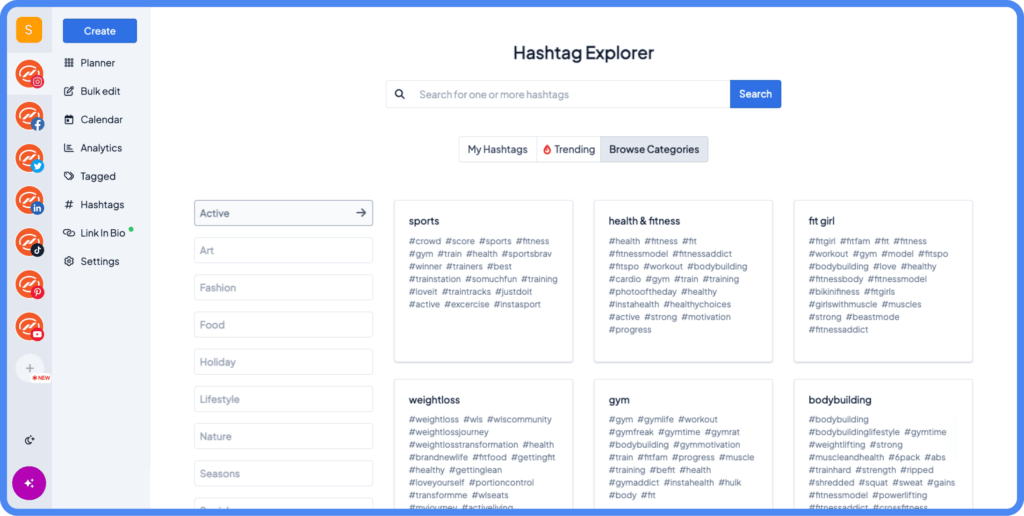
Task: Click #weightlossjourney hashtag text
Action: point(449,432)
